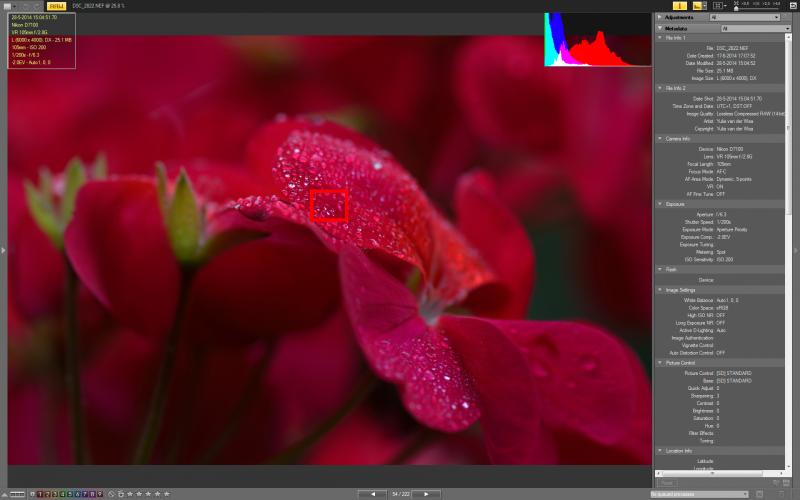Image resolution: width=800 pixels, height=500 pixels.
Task: Collapse the Flash group
Action: [660, 269]
